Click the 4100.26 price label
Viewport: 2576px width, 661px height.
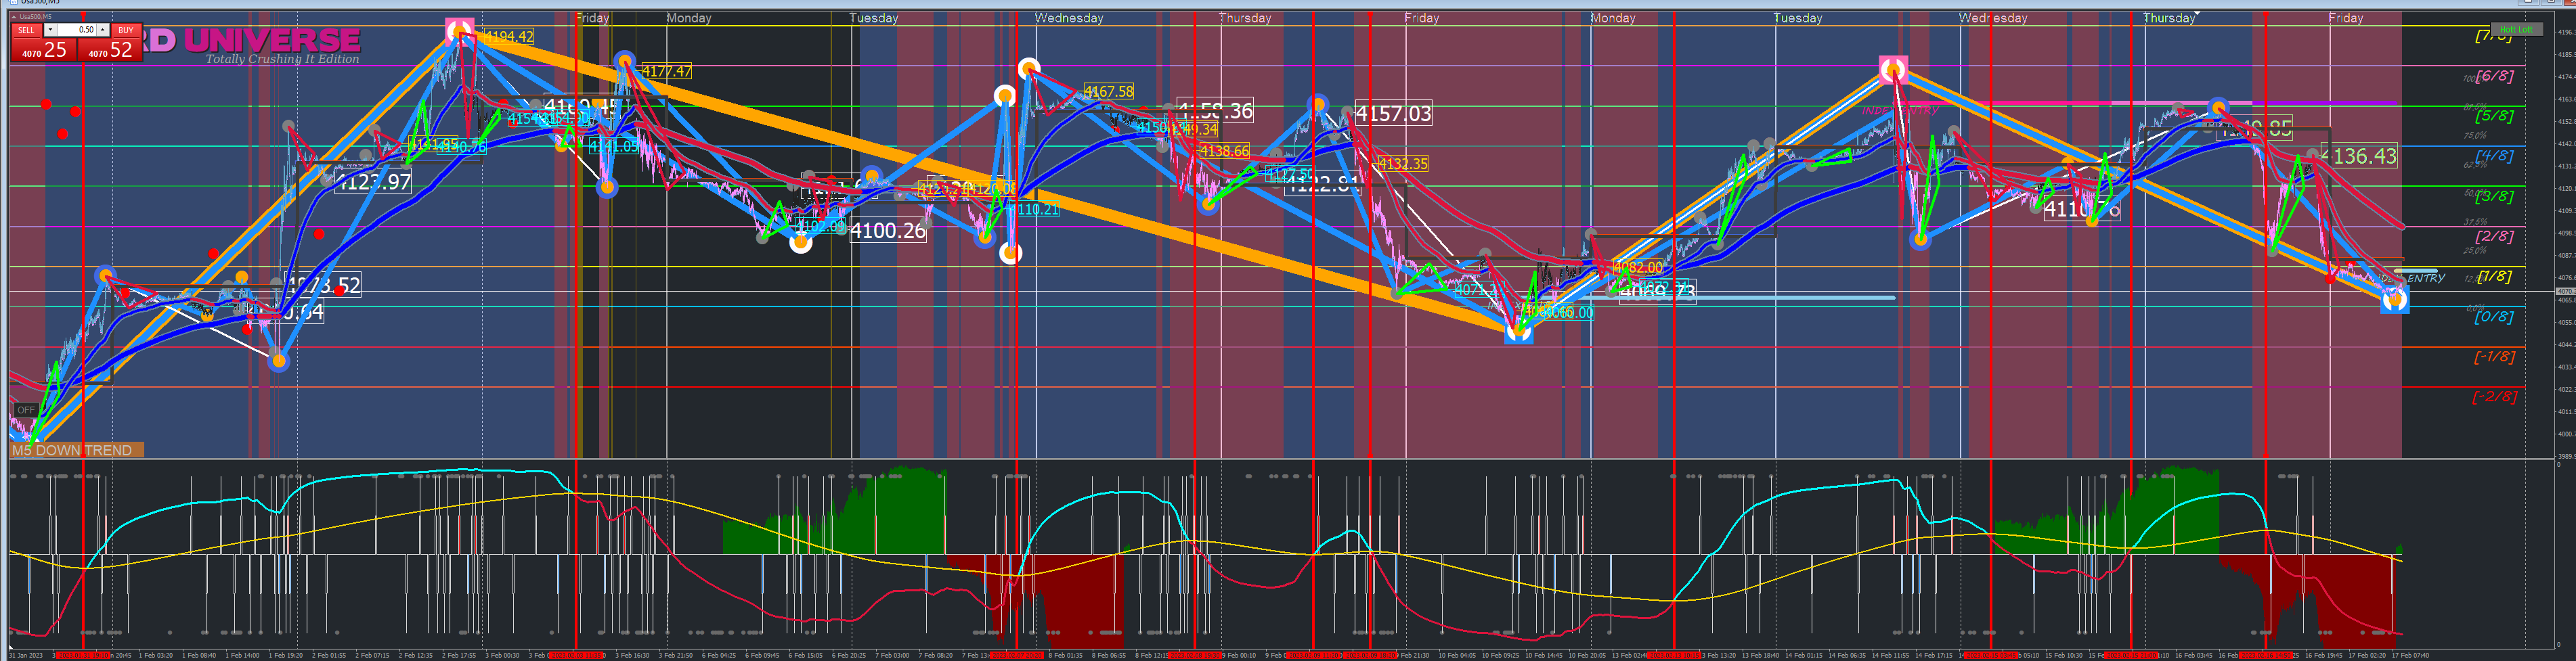pyautogui.click(x=887, y=231)
